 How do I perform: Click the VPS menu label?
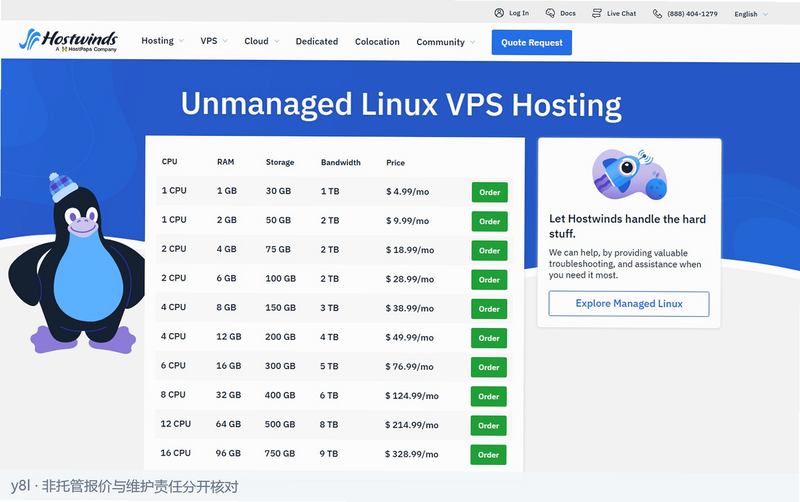tap(209, 41)
